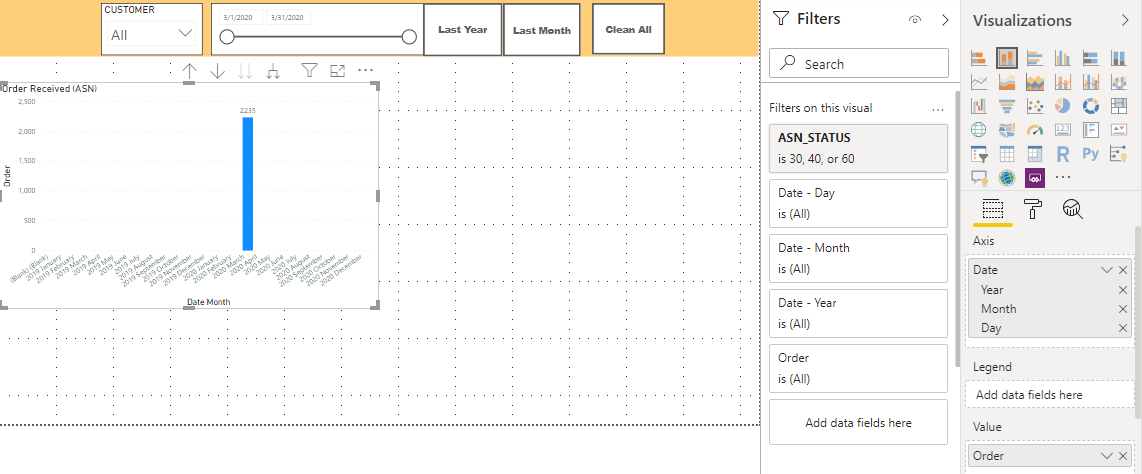Collapse the Visualizations pane

click(1125, 20)
